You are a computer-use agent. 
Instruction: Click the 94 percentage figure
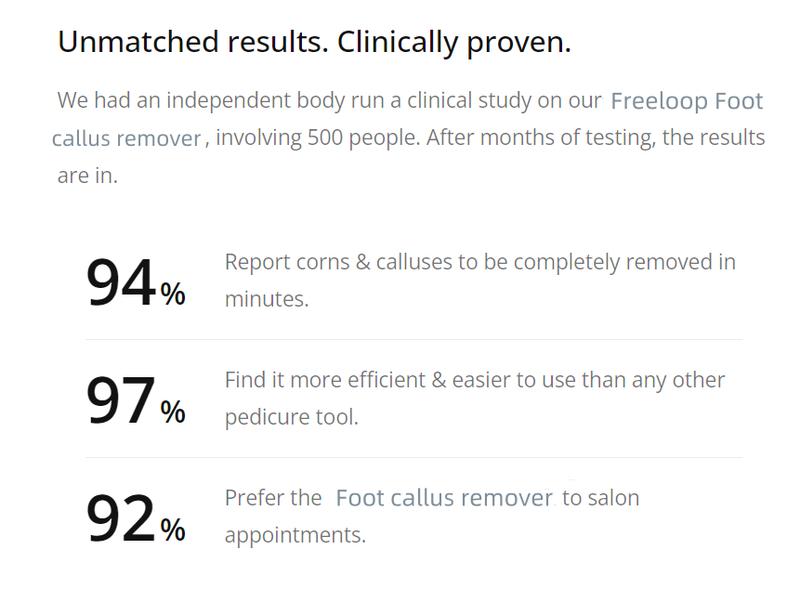coord(121,282)
